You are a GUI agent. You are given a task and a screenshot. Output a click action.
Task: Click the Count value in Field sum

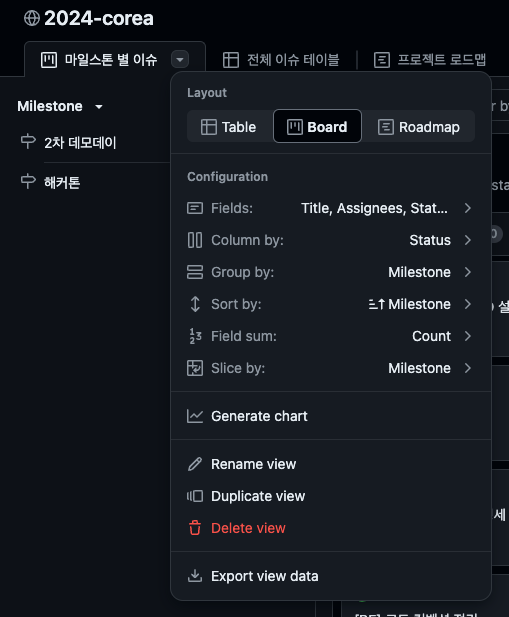pyautogui.click(x=432, y=336)
